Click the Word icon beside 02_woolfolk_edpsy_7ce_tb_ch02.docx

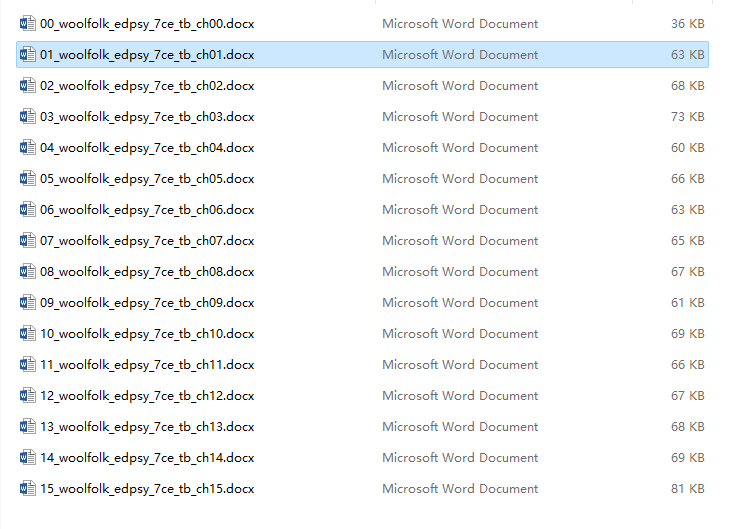point(27,85)
